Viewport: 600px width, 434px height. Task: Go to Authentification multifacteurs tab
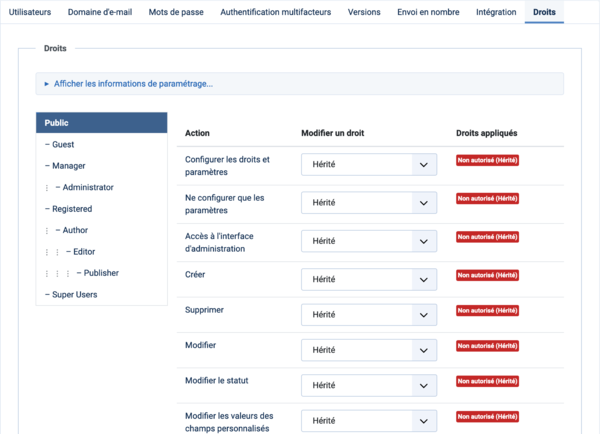point(276,12)
